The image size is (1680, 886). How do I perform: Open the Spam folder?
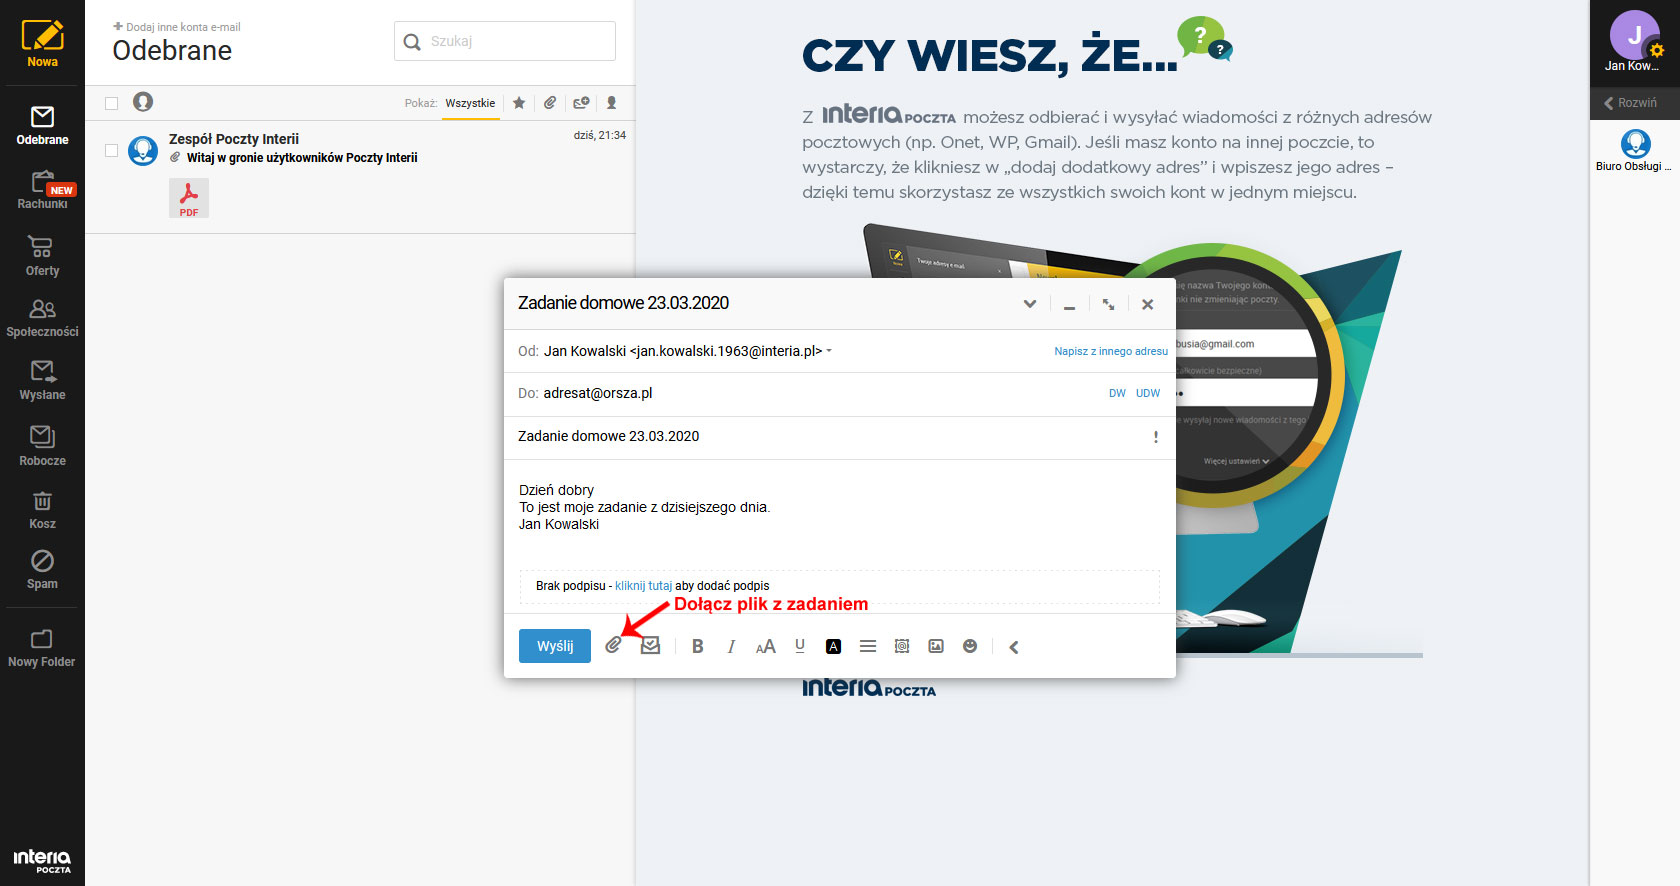click(x=42, y=570)
